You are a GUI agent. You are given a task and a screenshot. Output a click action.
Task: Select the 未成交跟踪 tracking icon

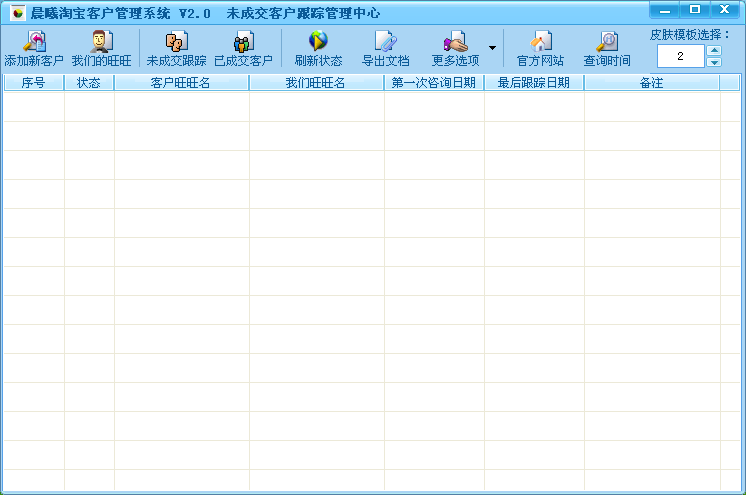coord(177,41)
